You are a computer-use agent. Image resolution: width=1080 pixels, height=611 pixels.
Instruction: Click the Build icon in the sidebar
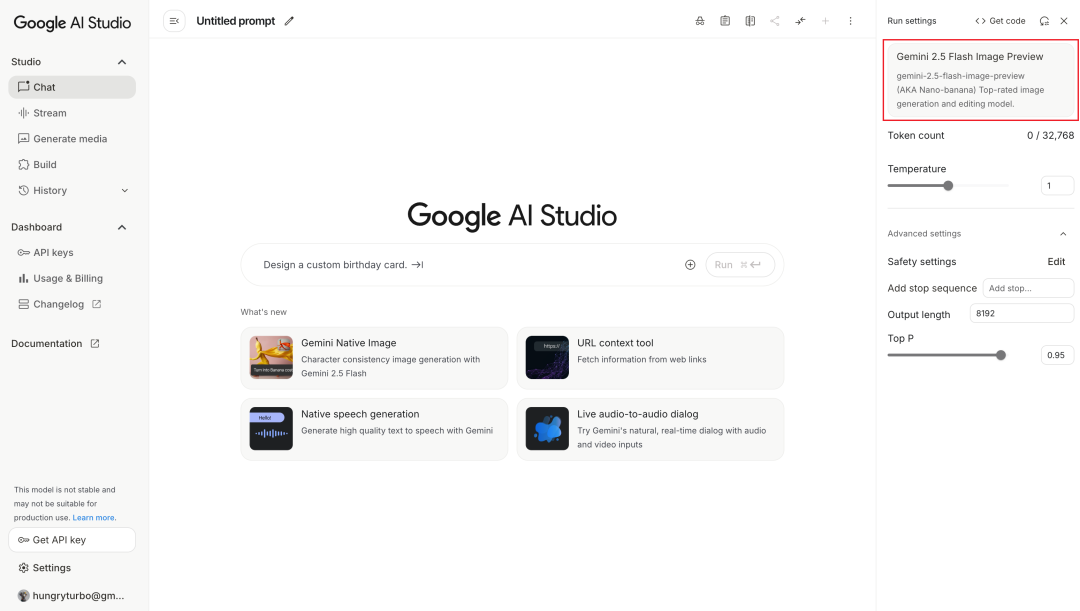coord(22,164)
